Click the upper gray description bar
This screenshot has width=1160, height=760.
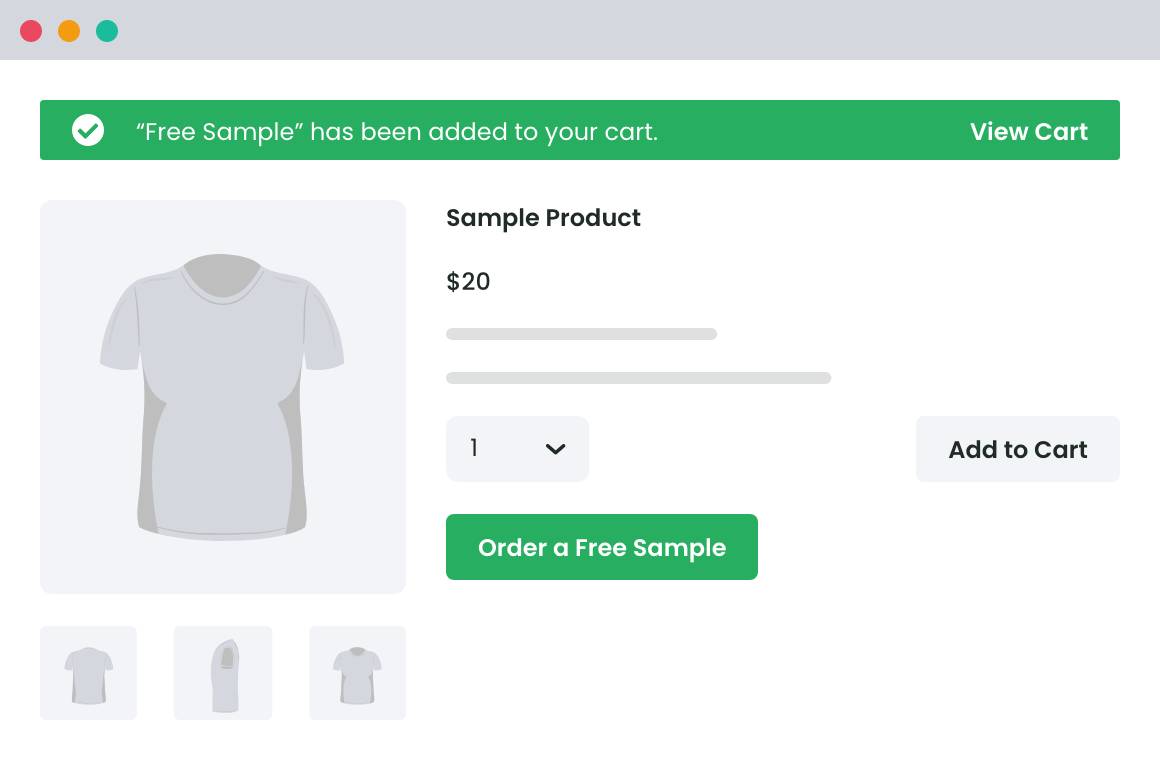[581, 333]
